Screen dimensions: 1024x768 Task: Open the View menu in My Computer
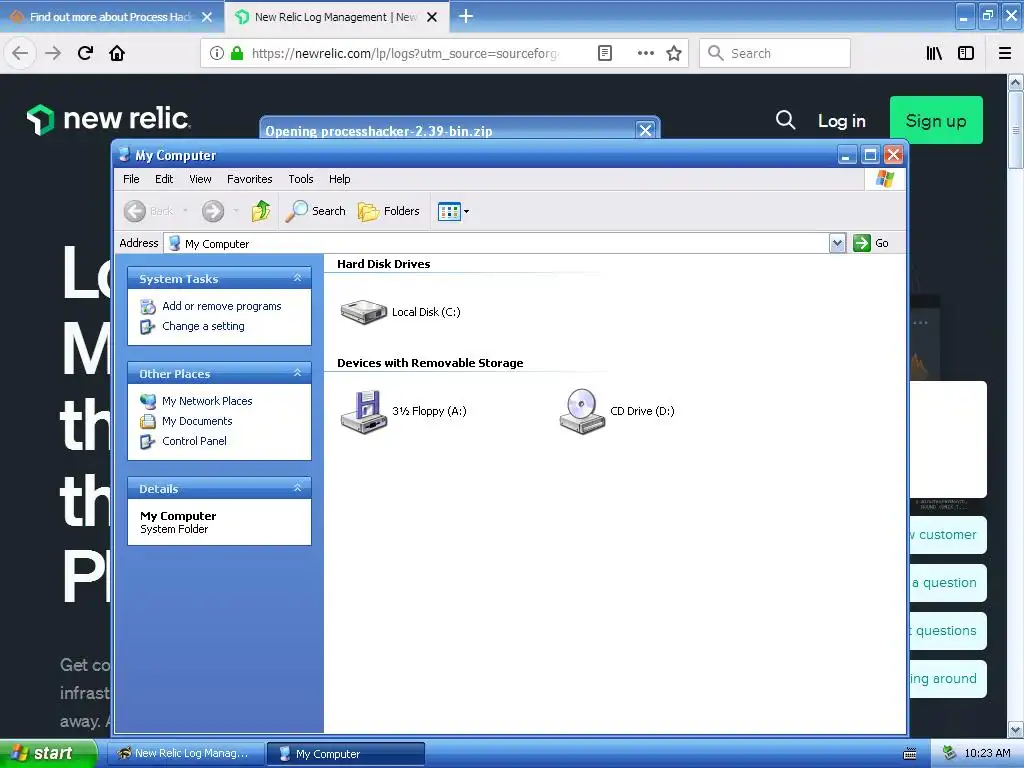[x=200, y=179]
